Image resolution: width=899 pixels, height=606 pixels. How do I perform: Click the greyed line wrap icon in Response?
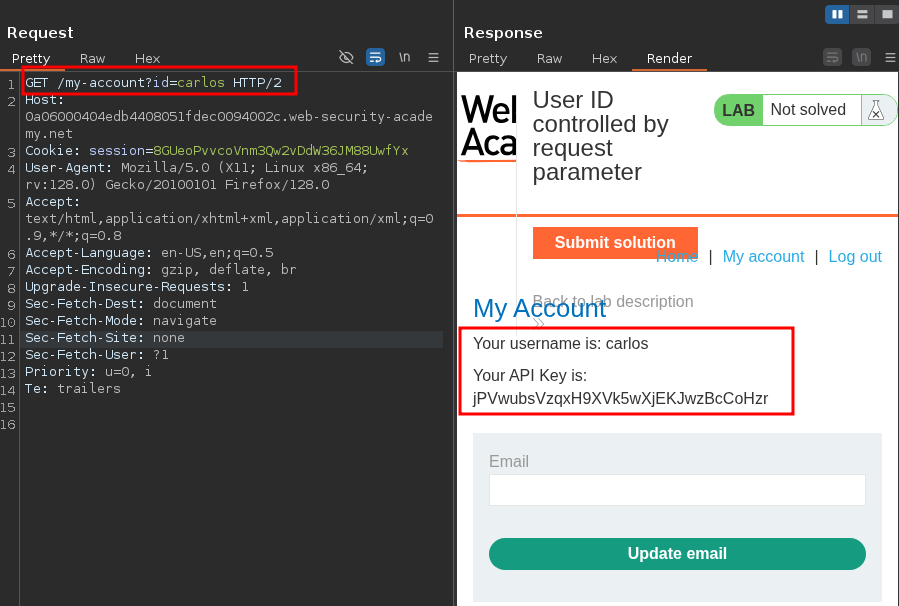(832, 57)
